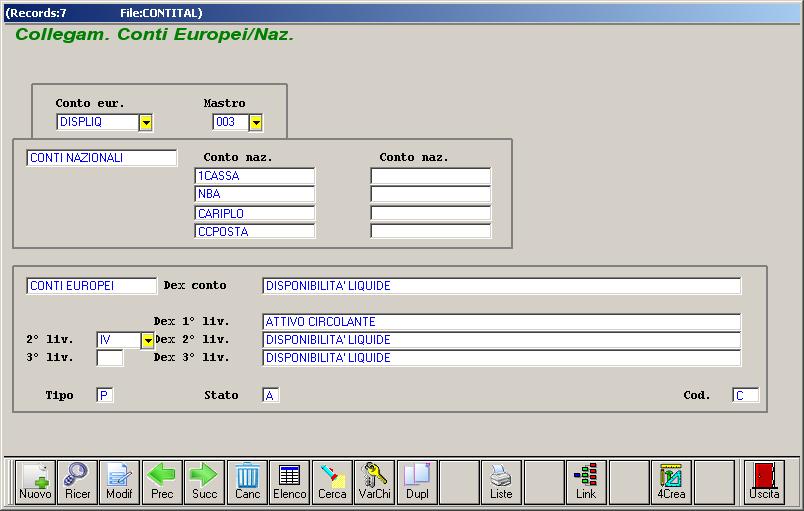Print lists with Liste printer icon
Viewport: 804px width, 511px height.
pos(501,482)
